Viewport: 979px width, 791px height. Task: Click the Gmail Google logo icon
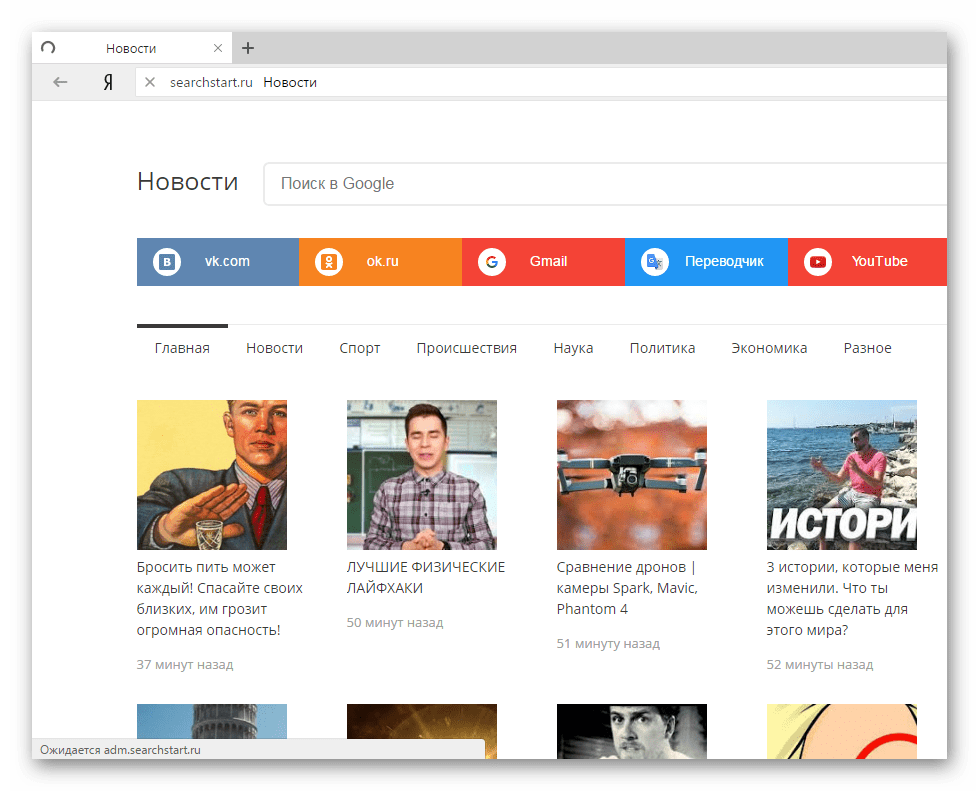(491, 262)
